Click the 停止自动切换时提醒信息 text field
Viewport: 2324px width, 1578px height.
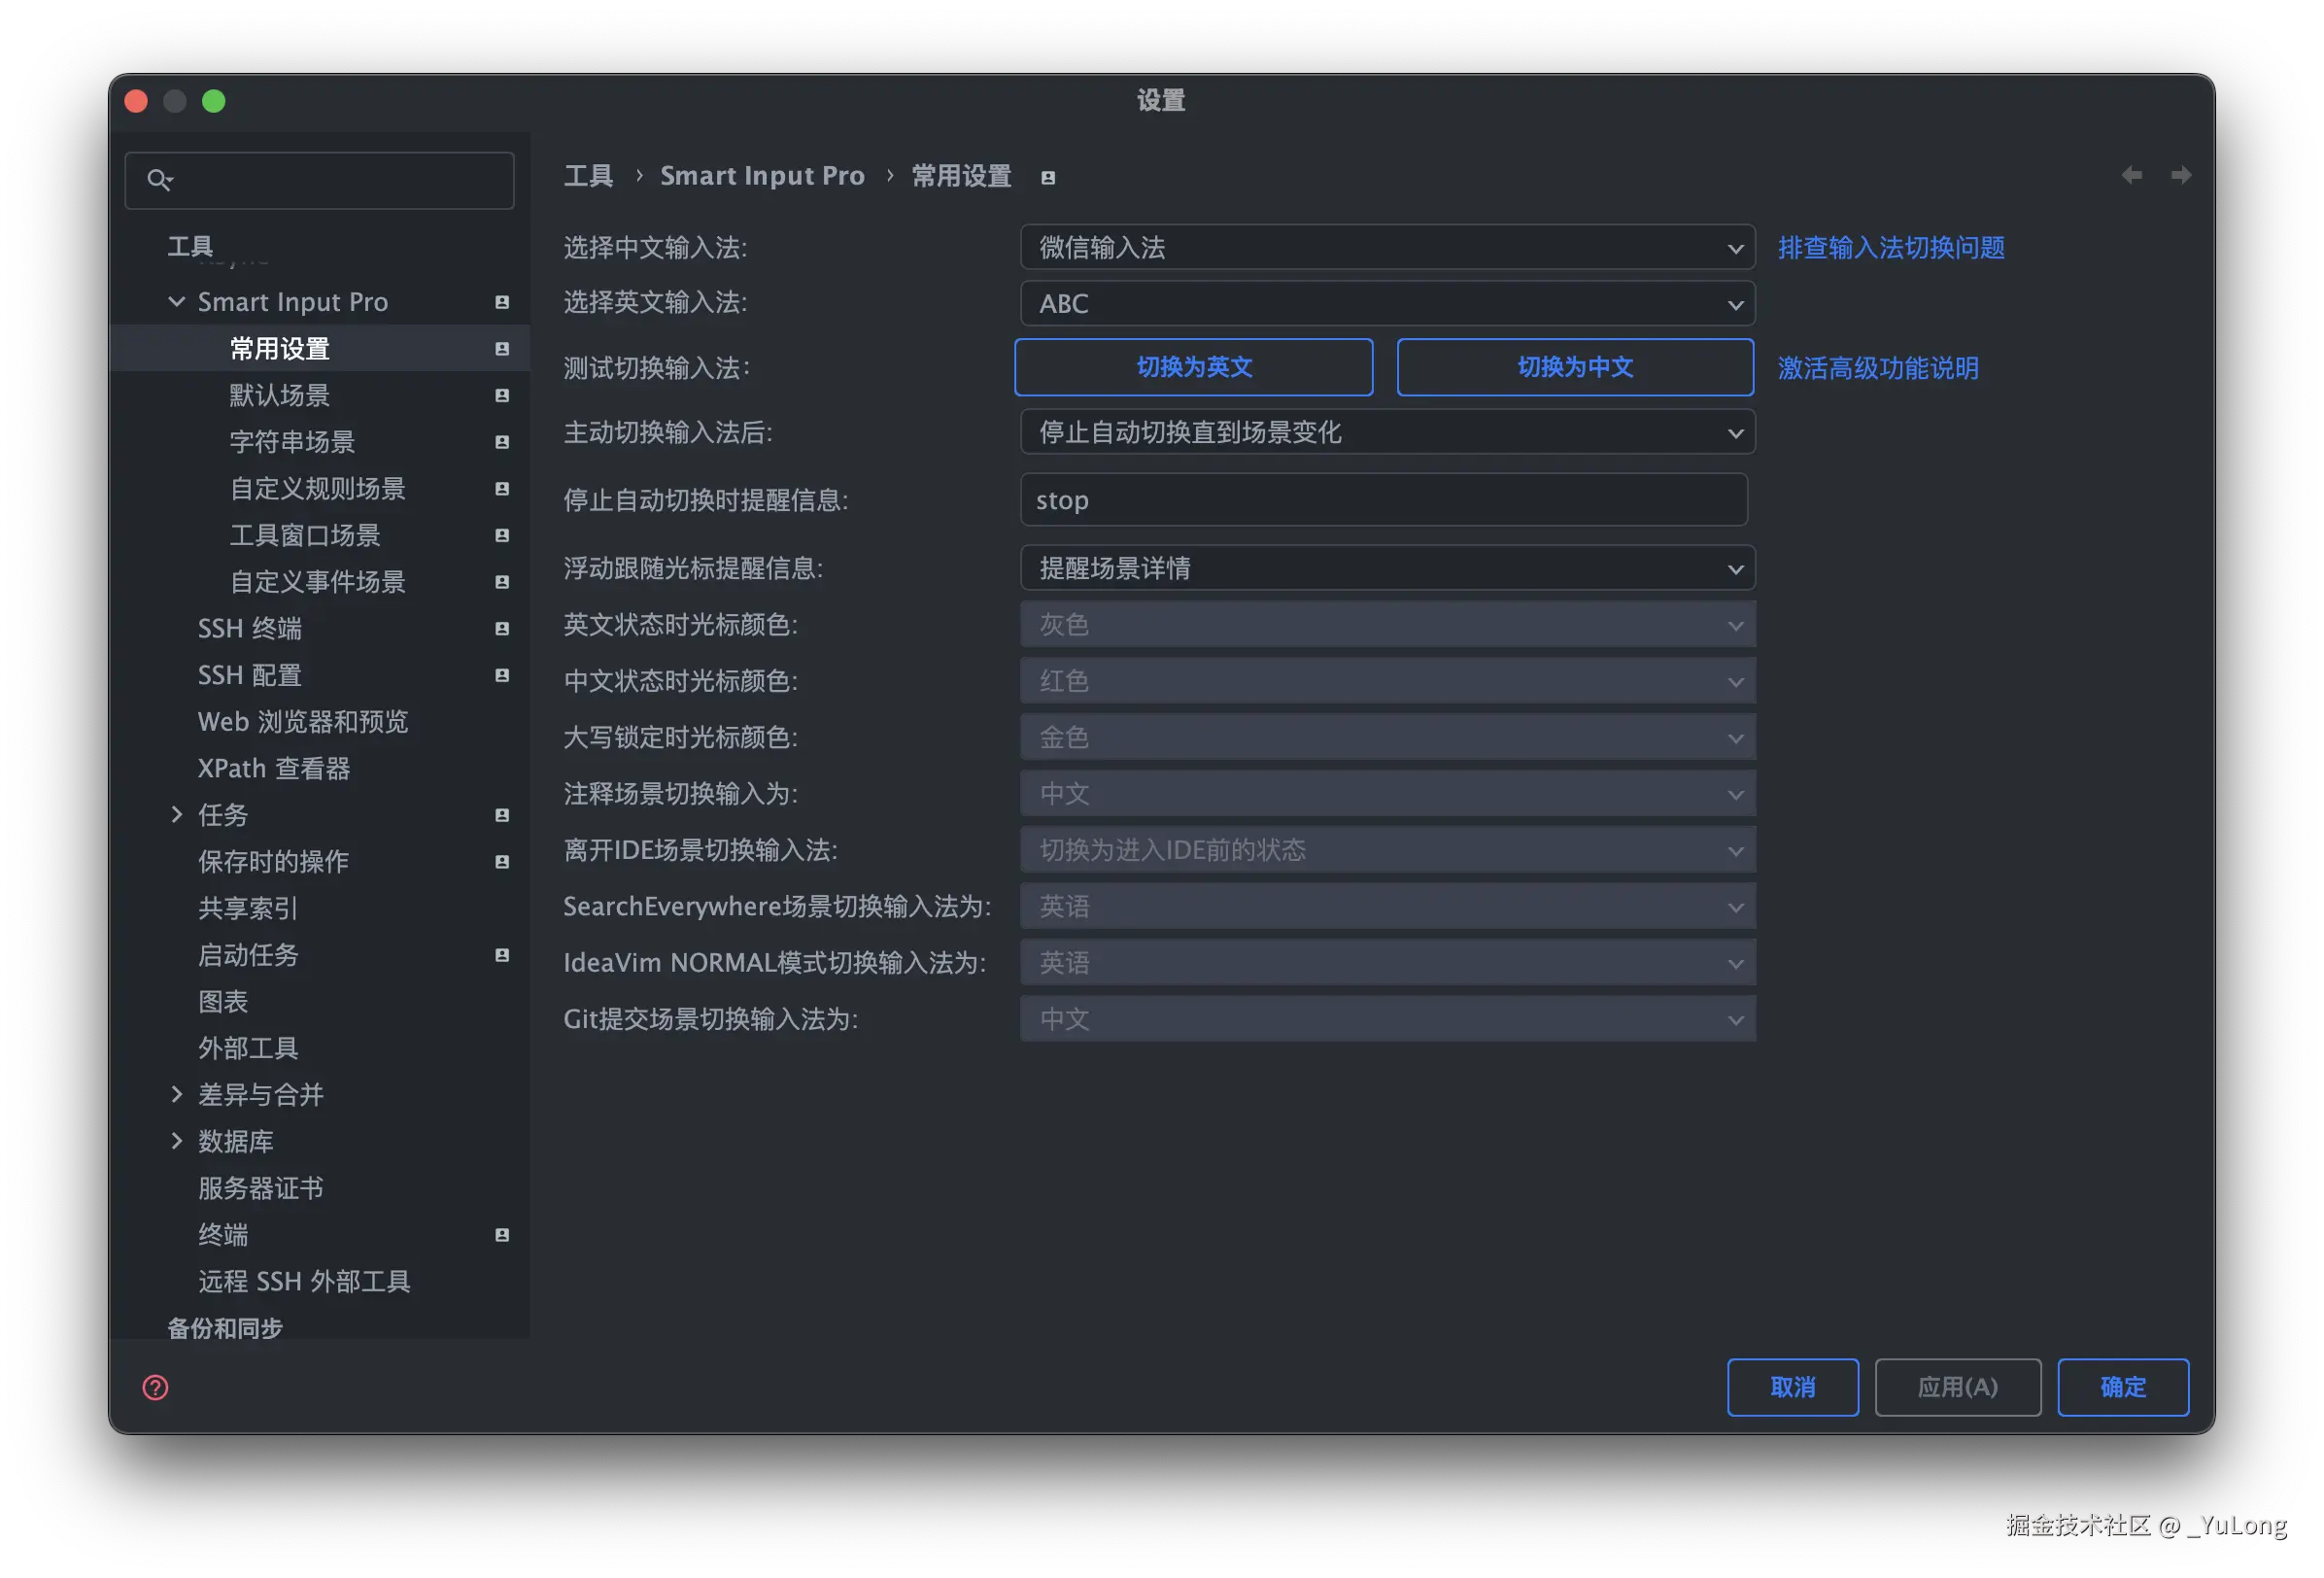[x=1383, y=500]
